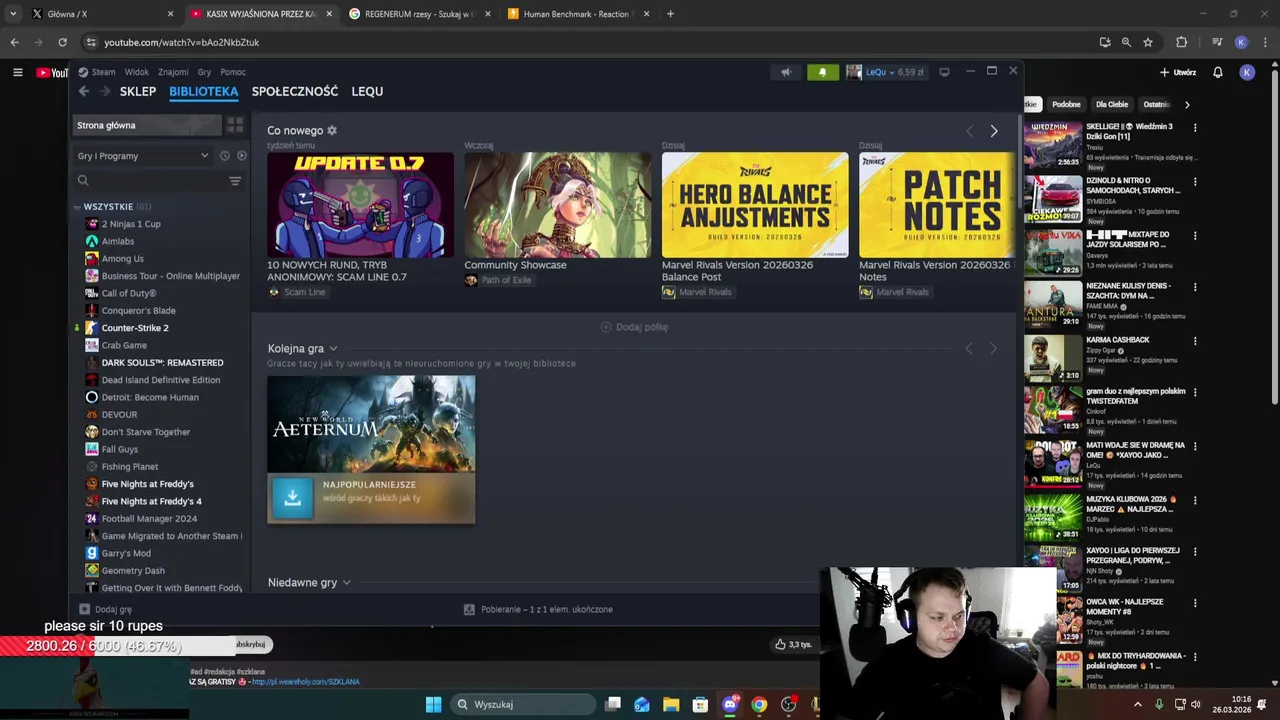Switch to REGENERUM browser tab

click(420, 14)
